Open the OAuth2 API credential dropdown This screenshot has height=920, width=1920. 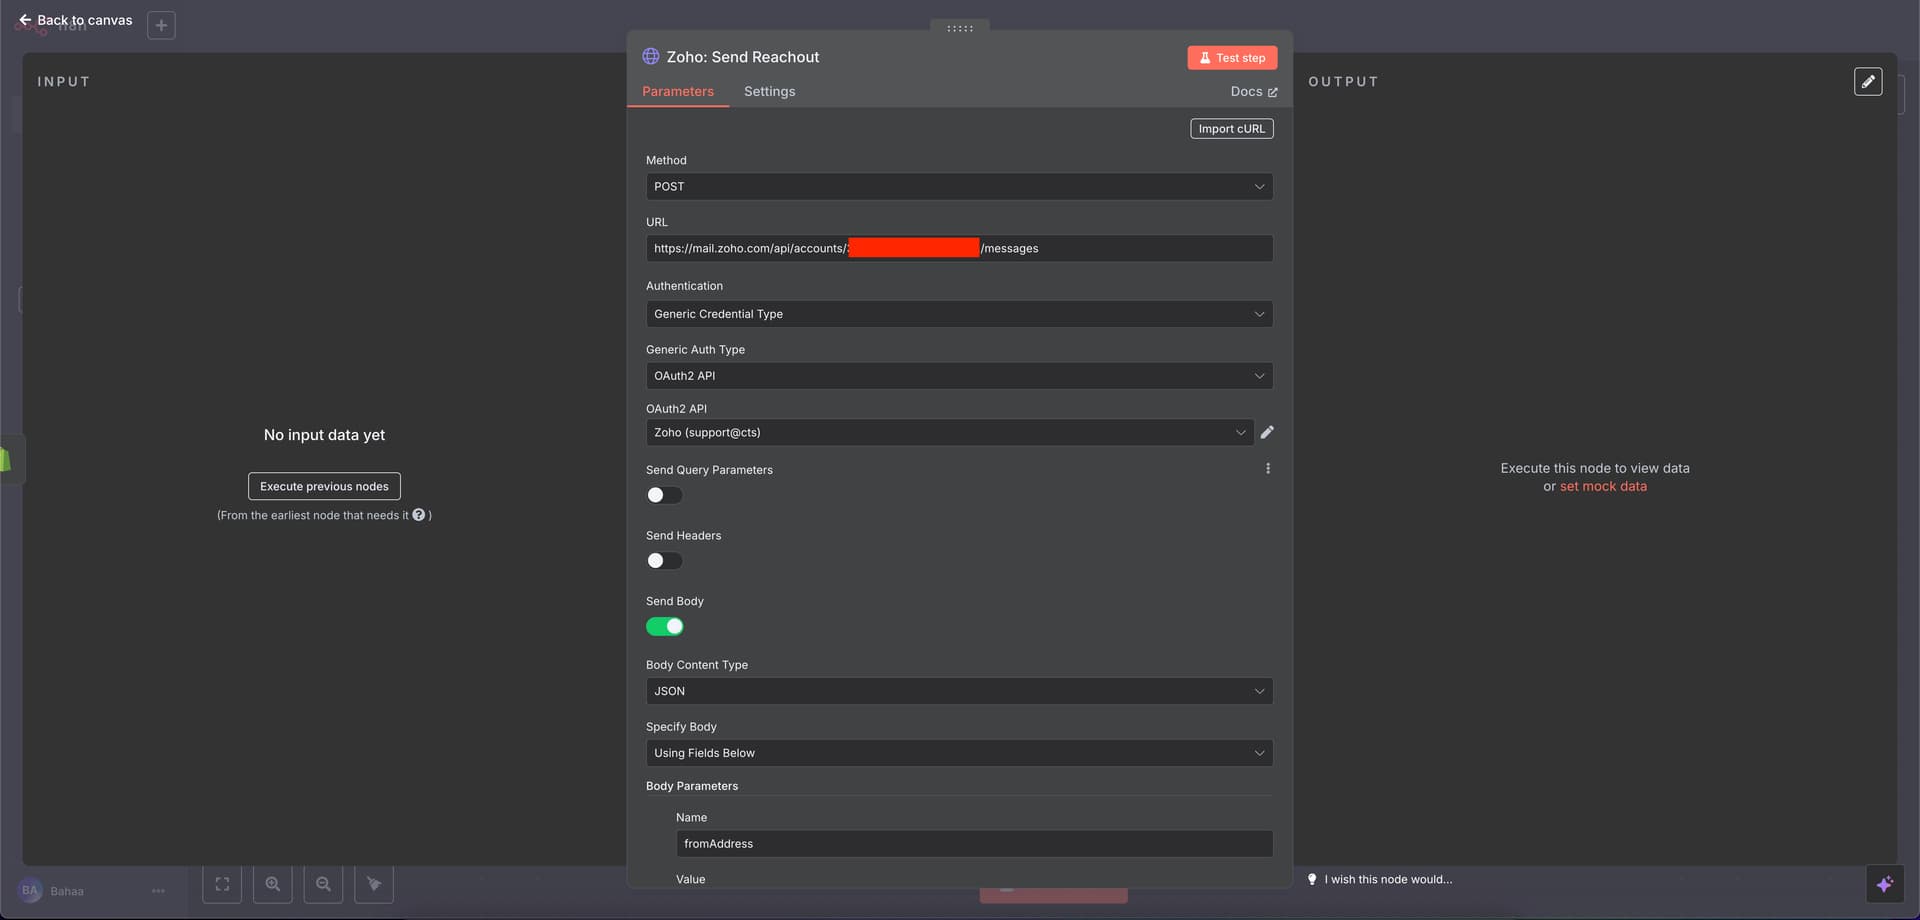click(x=950, y=432)
